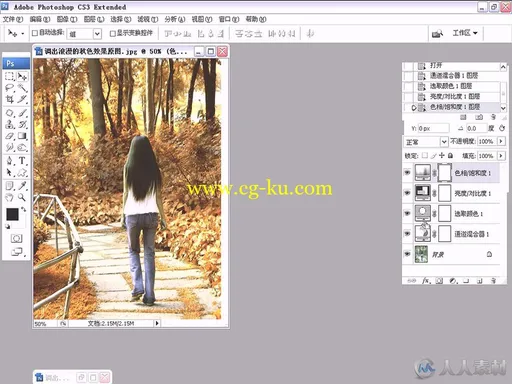
Task: Delete layer with Layers panel trash icon
Action: click(x=494, y=281)
